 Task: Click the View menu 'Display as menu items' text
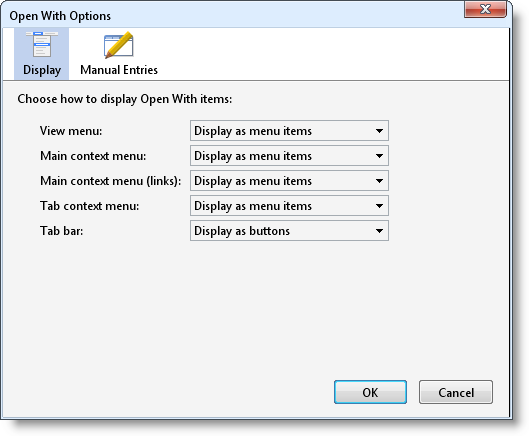[x=253, y=131]
